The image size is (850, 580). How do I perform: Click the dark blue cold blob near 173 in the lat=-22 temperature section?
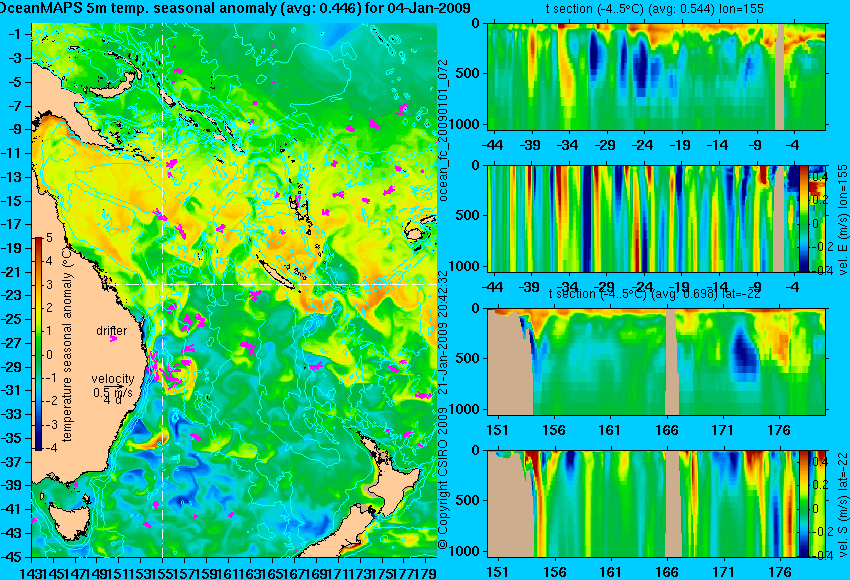coord(743,353)
